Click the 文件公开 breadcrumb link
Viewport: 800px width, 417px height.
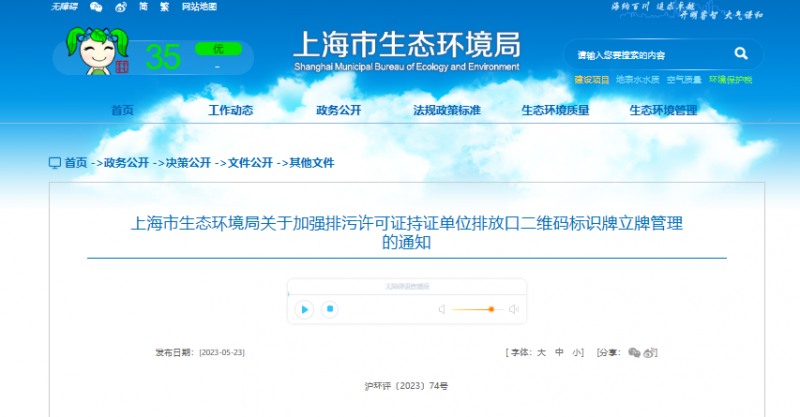[x=250, y=162]
